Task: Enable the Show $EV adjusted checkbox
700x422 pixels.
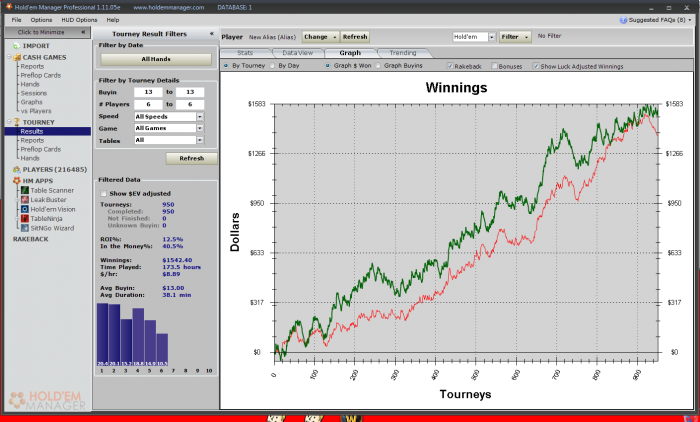Action: (x=104, y=193)
